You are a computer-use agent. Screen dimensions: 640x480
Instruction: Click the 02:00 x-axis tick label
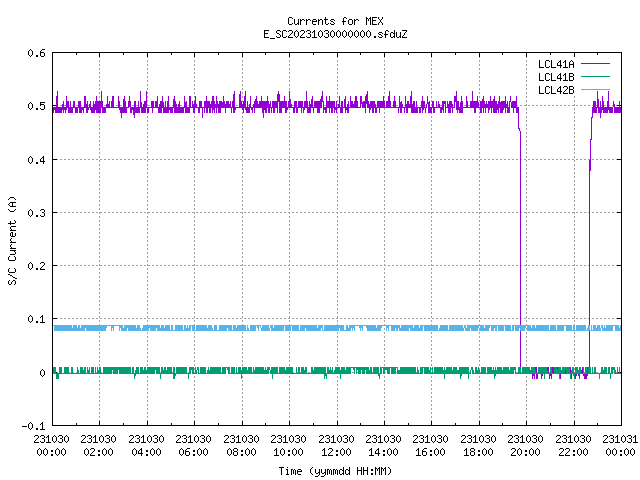point(98,452)
